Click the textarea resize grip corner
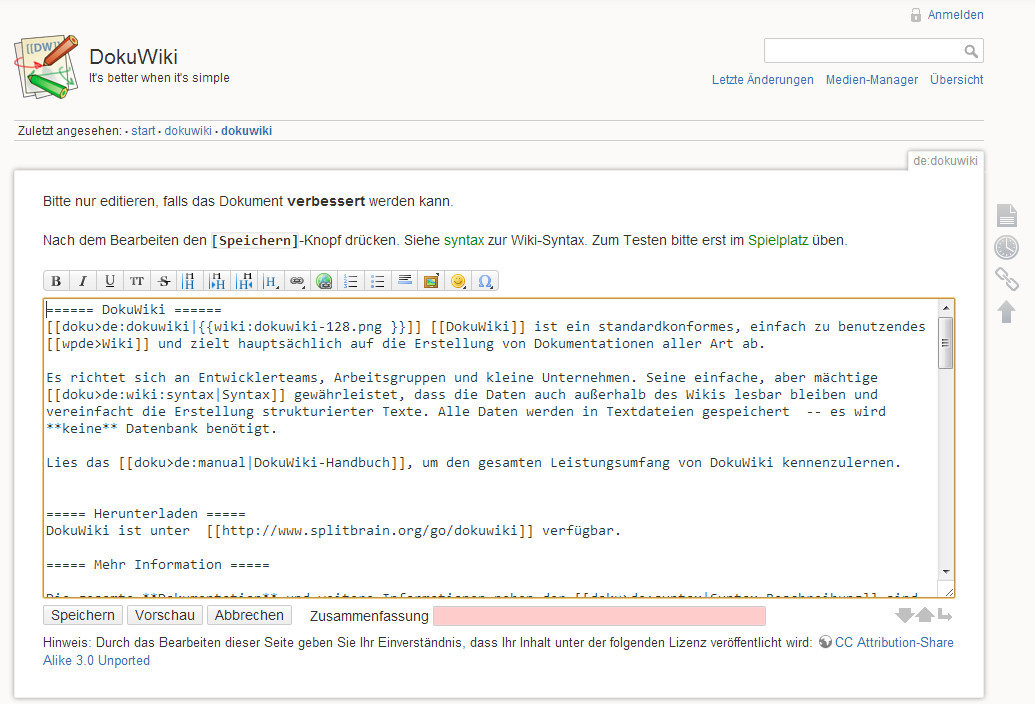 [x=949, y=592]
